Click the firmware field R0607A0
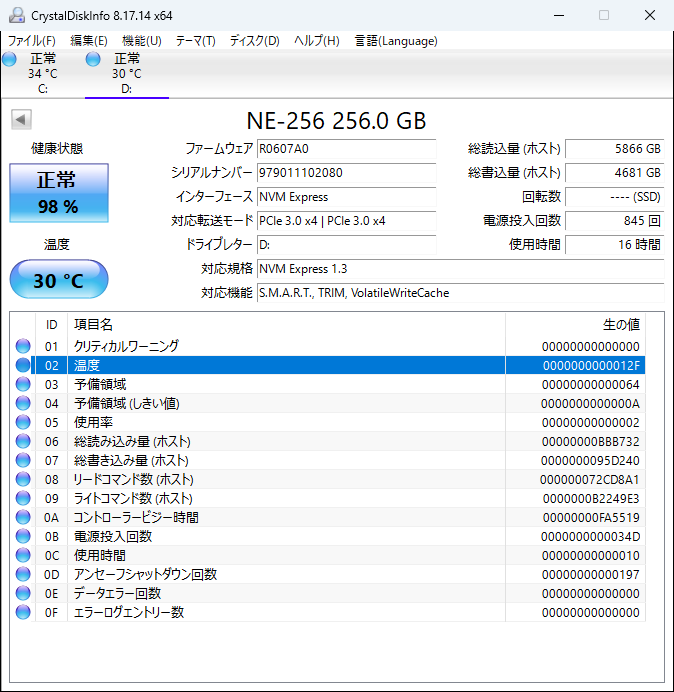The height and width of the screenshot is (692, 674). 346,149
